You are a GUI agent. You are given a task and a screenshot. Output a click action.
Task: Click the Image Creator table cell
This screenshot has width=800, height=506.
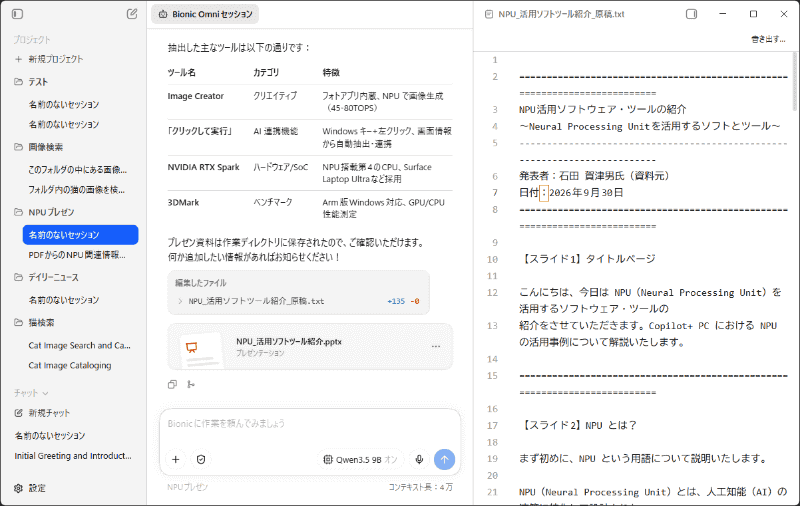pos(196,96)
